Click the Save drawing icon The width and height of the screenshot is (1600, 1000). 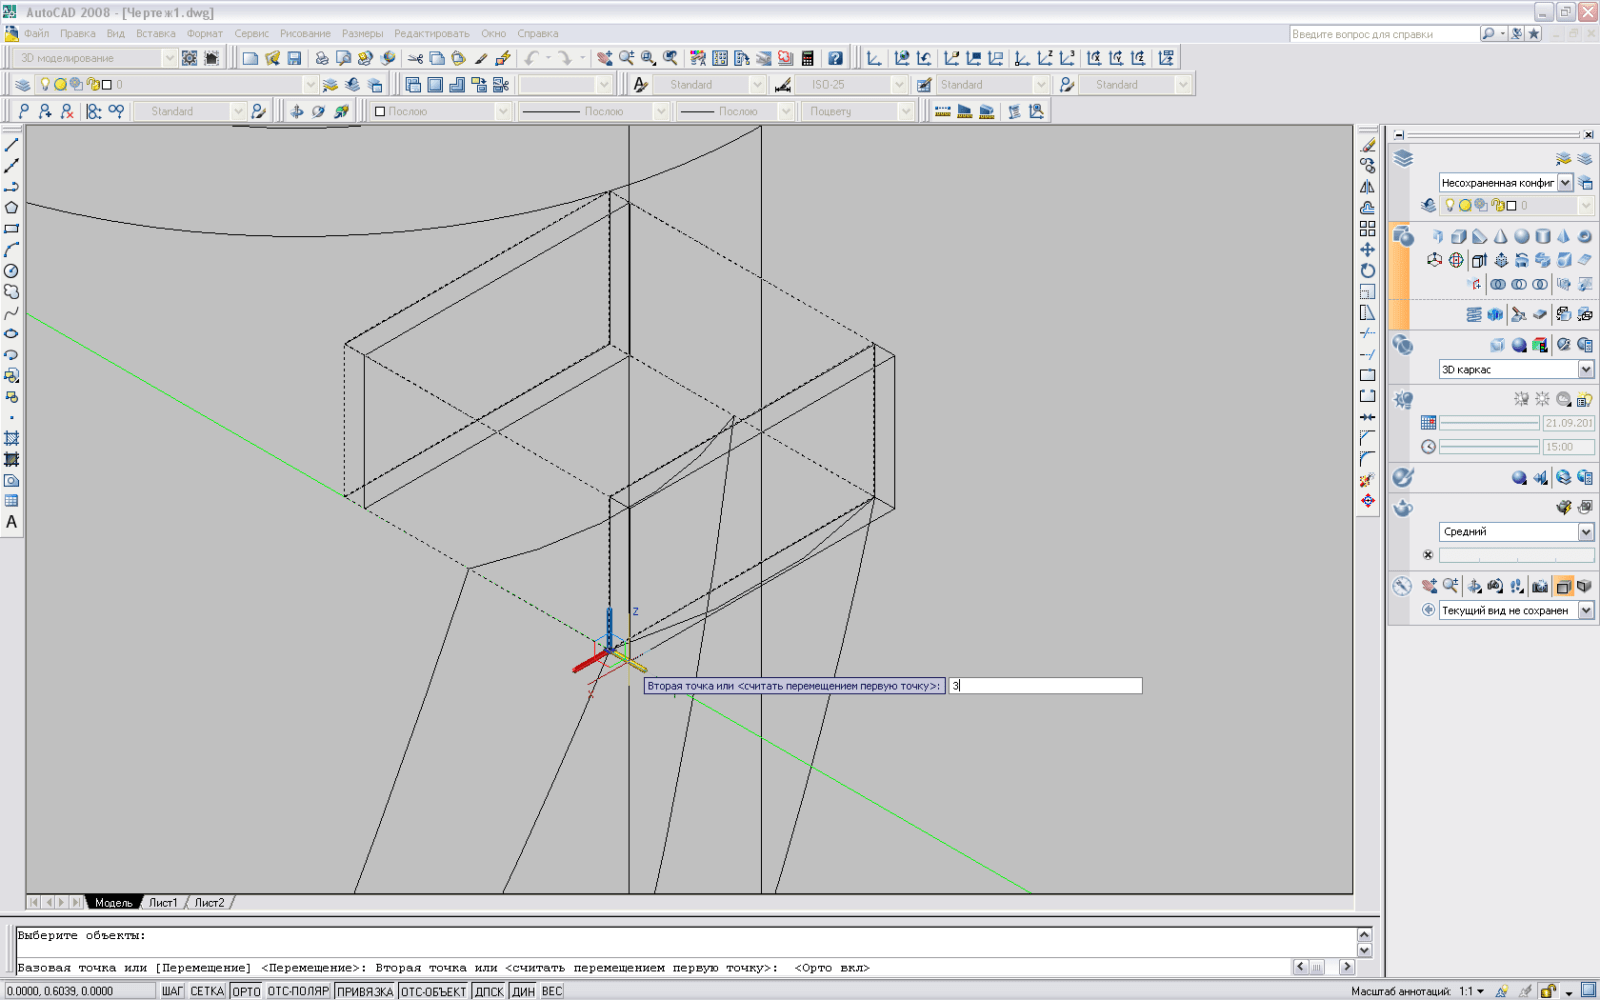coord(294,58)
